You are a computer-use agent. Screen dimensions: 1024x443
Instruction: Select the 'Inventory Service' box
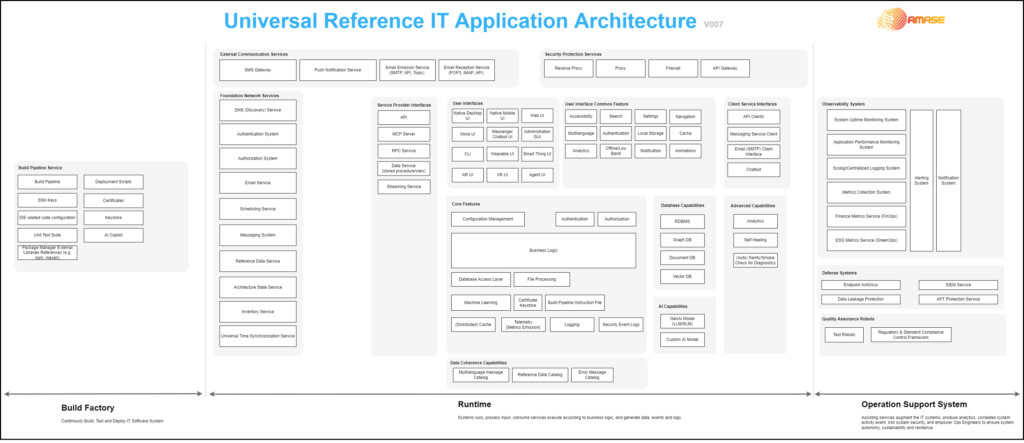(x=258, y=312)
